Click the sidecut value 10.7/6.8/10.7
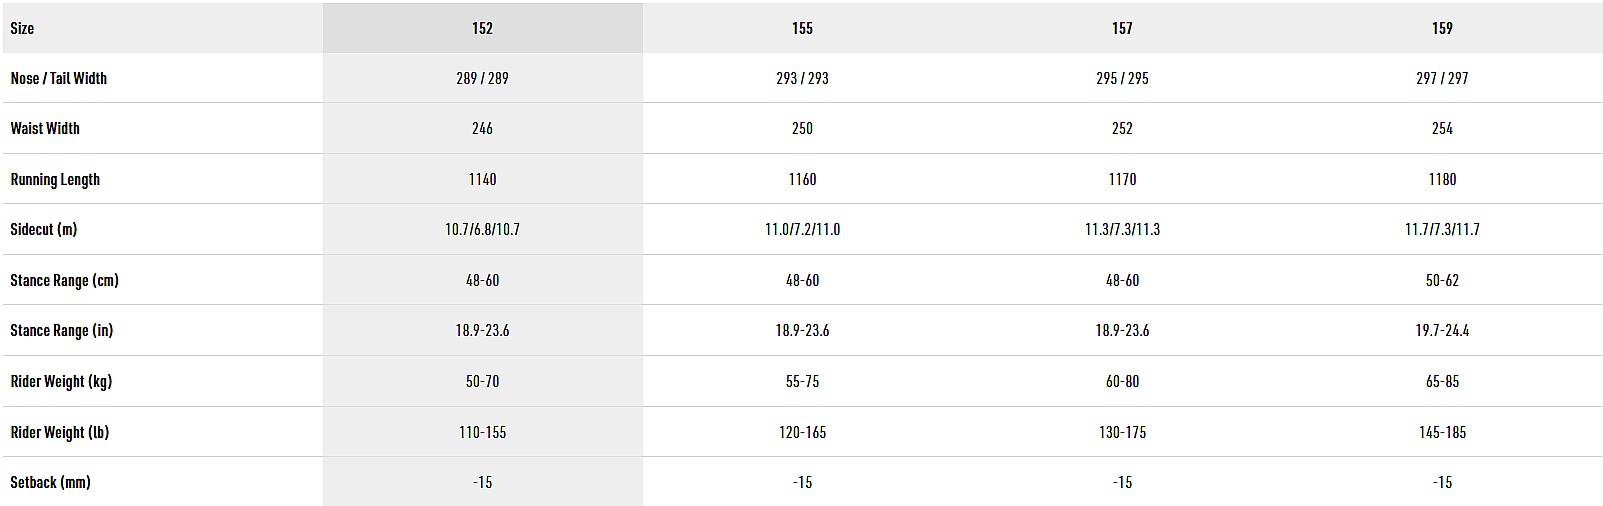The width and height of the screenshot is (1603, 506). pos(482,229)
